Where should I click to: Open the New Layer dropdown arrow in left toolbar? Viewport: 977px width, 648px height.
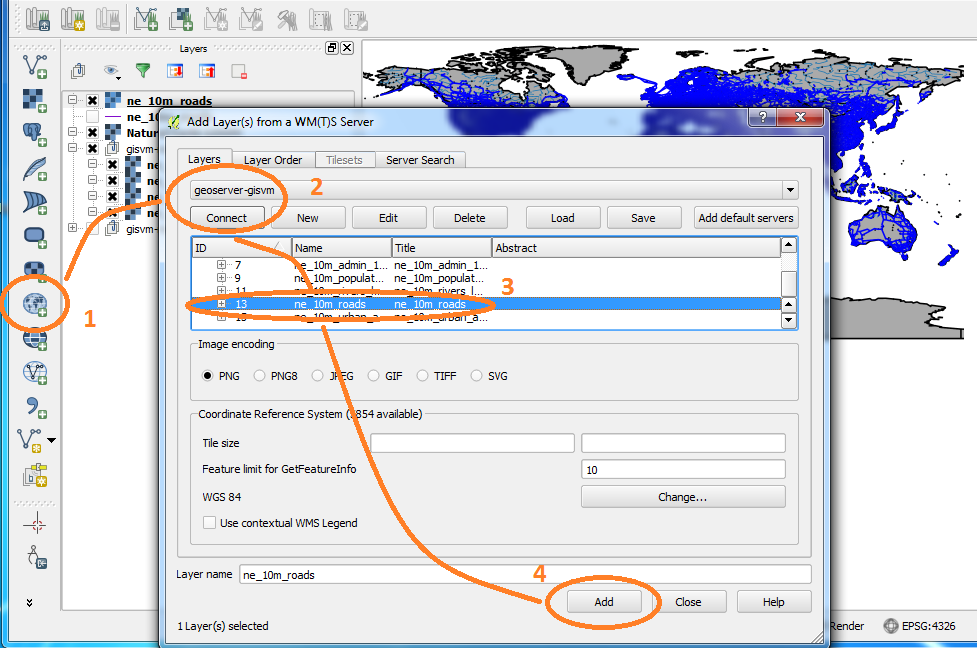pos(52,441)
